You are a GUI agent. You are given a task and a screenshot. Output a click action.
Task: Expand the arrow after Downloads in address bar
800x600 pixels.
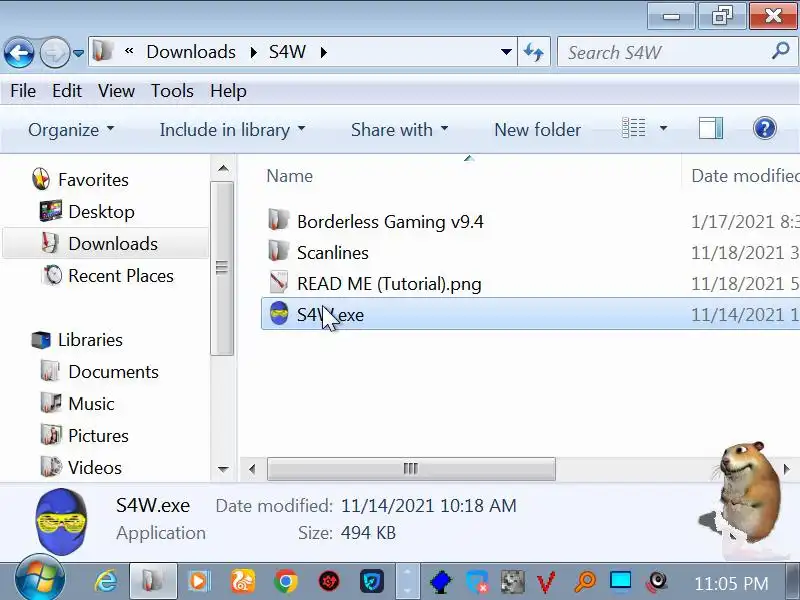253,53
